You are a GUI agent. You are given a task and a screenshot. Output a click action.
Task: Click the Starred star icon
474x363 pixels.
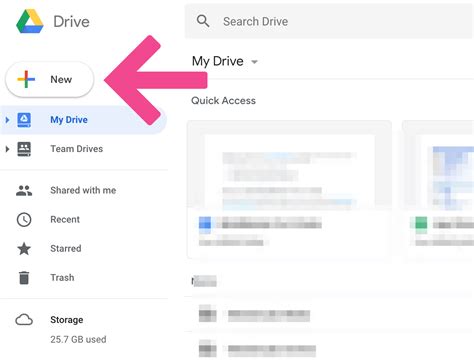pyautogui.click(x=24, y=248)
